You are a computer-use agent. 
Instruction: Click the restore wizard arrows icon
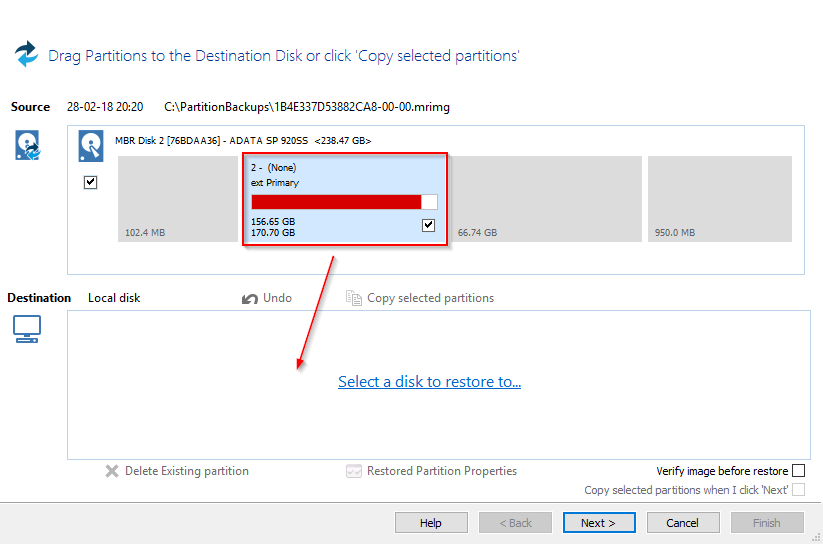26,54
